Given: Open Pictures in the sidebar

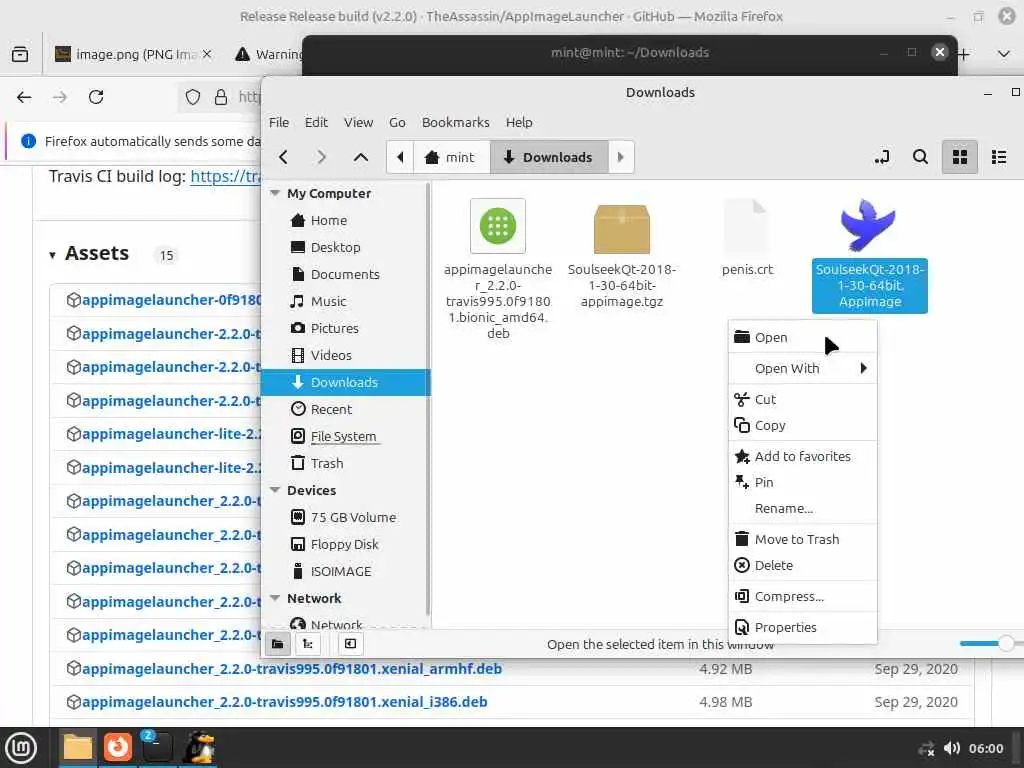Looking at the screenshot, I should tap(334, 328).
